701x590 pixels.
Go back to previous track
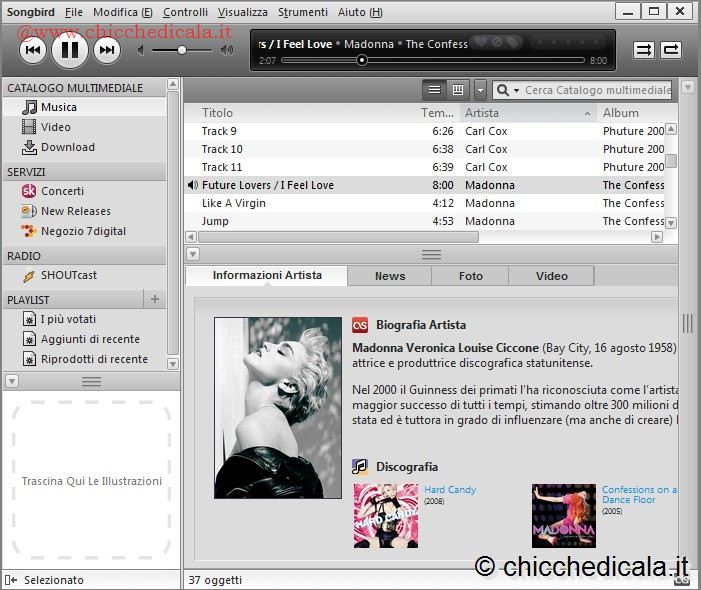pos(32,49)
